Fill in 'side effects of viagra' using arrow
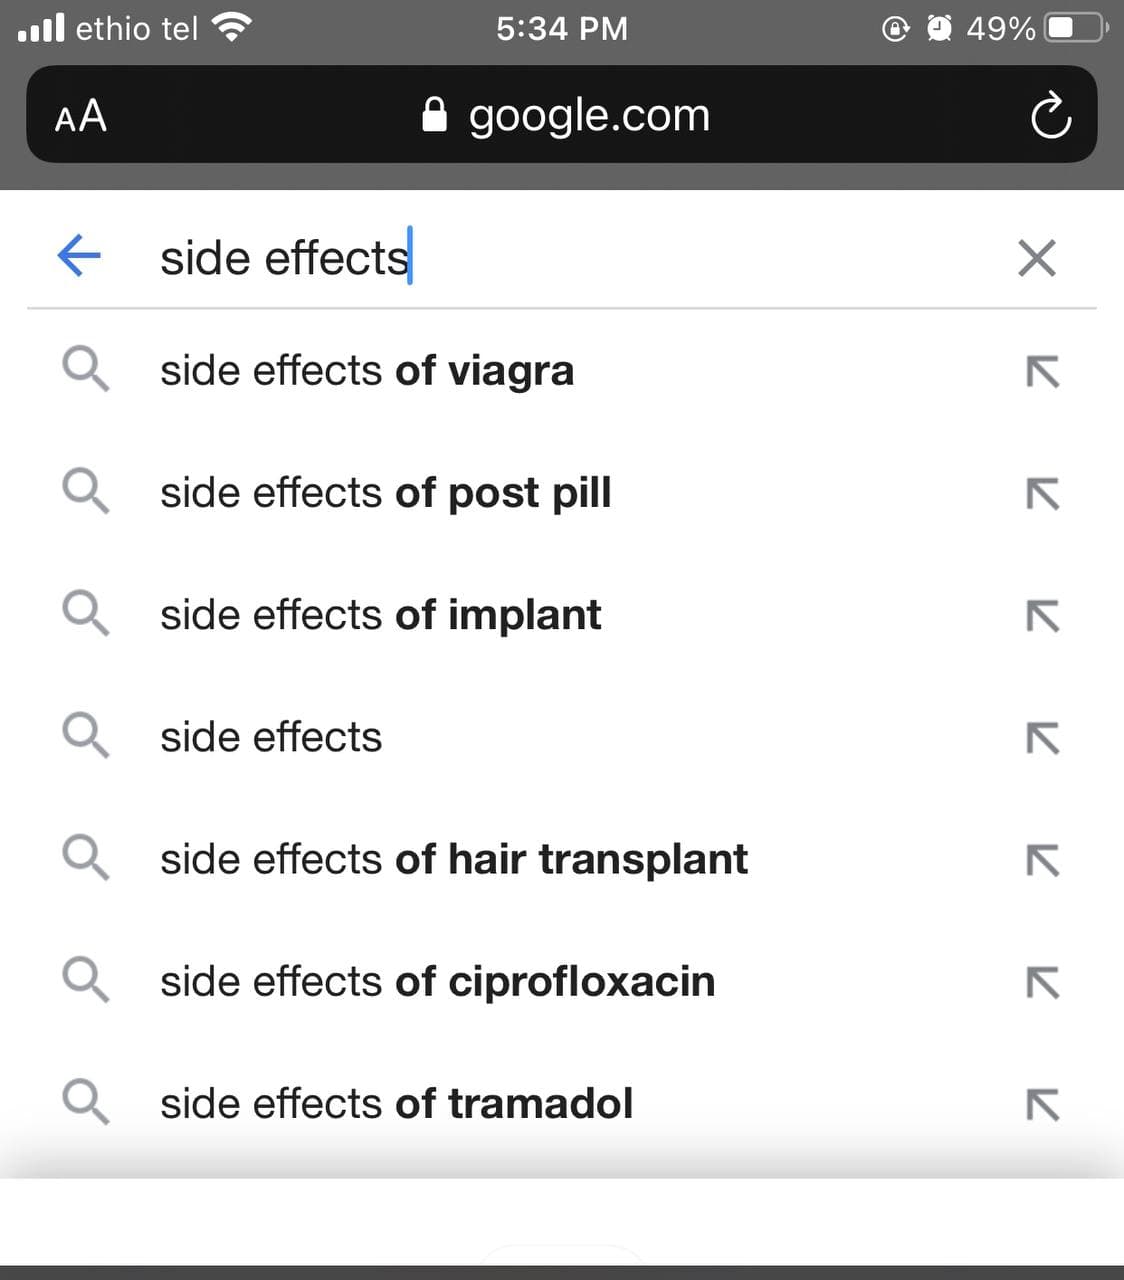 pos(1042,372)
